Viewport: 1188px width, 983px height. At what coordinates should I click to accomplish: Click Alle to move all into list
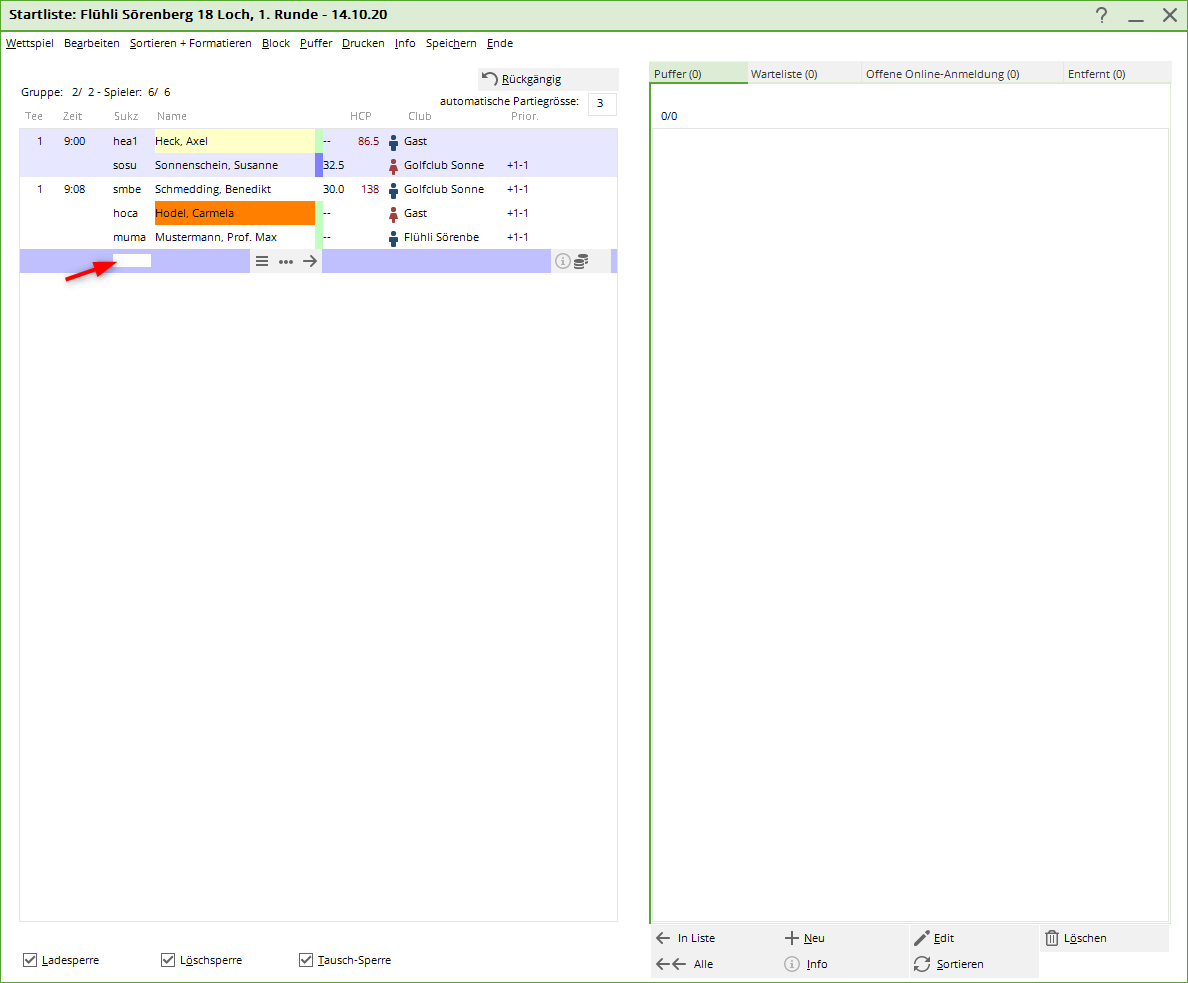[684, 964]
